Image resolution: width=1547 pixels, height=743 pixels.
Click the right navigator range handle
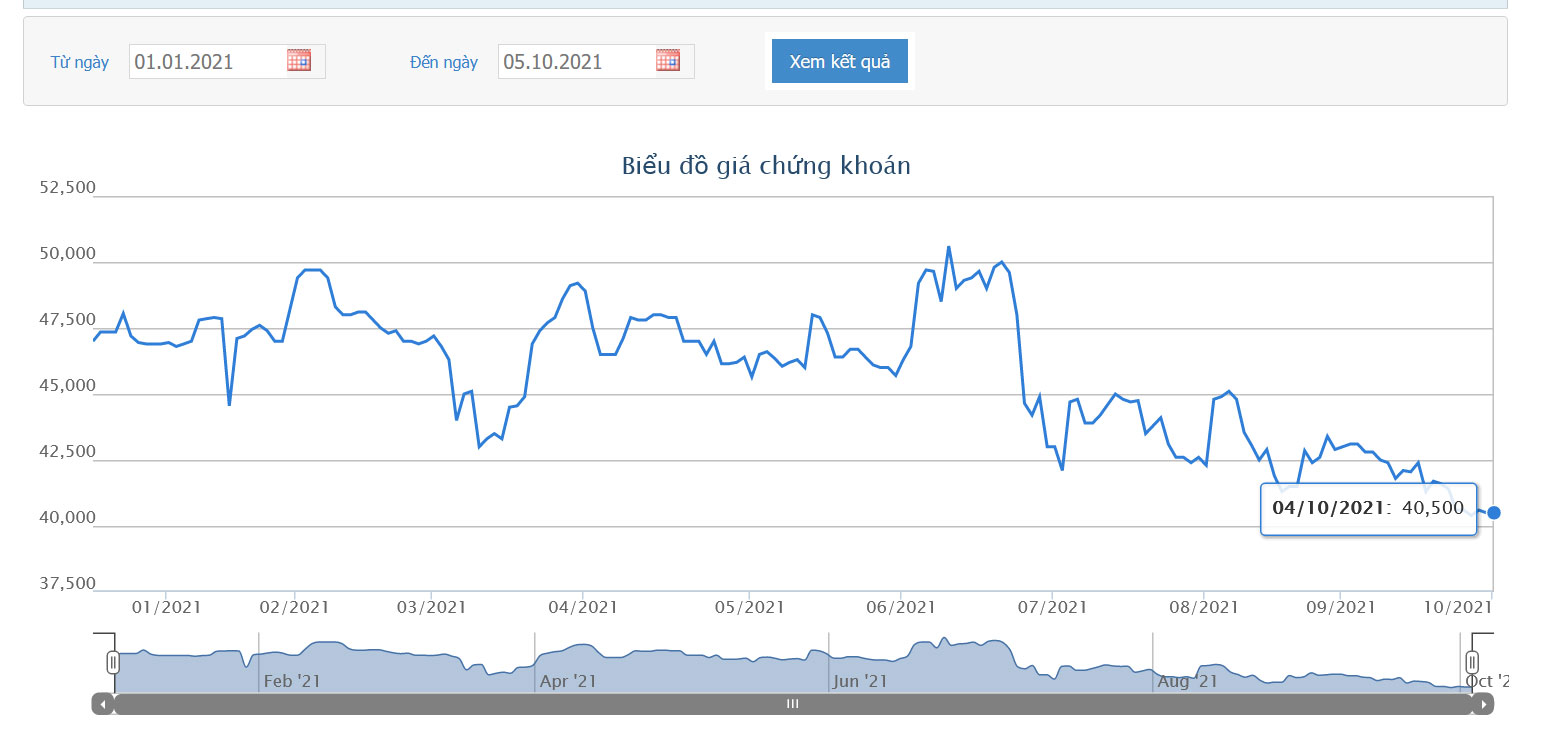(1472, 662)
